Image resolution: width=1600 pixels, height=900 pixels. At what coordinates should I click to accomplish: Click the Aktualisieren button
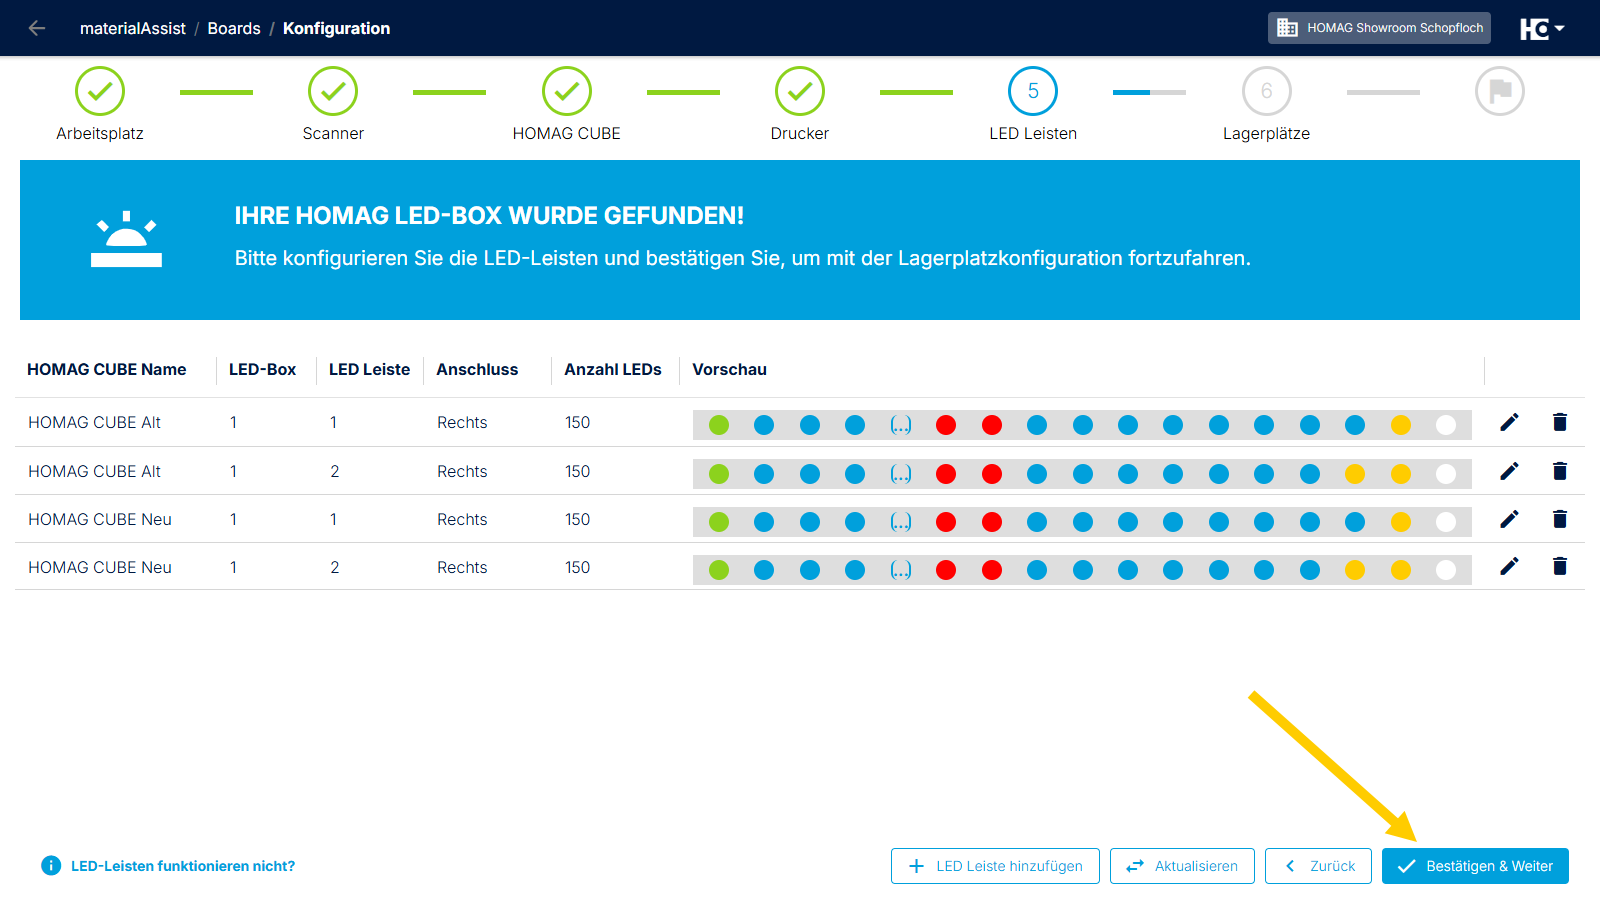tap(1182, 866)
